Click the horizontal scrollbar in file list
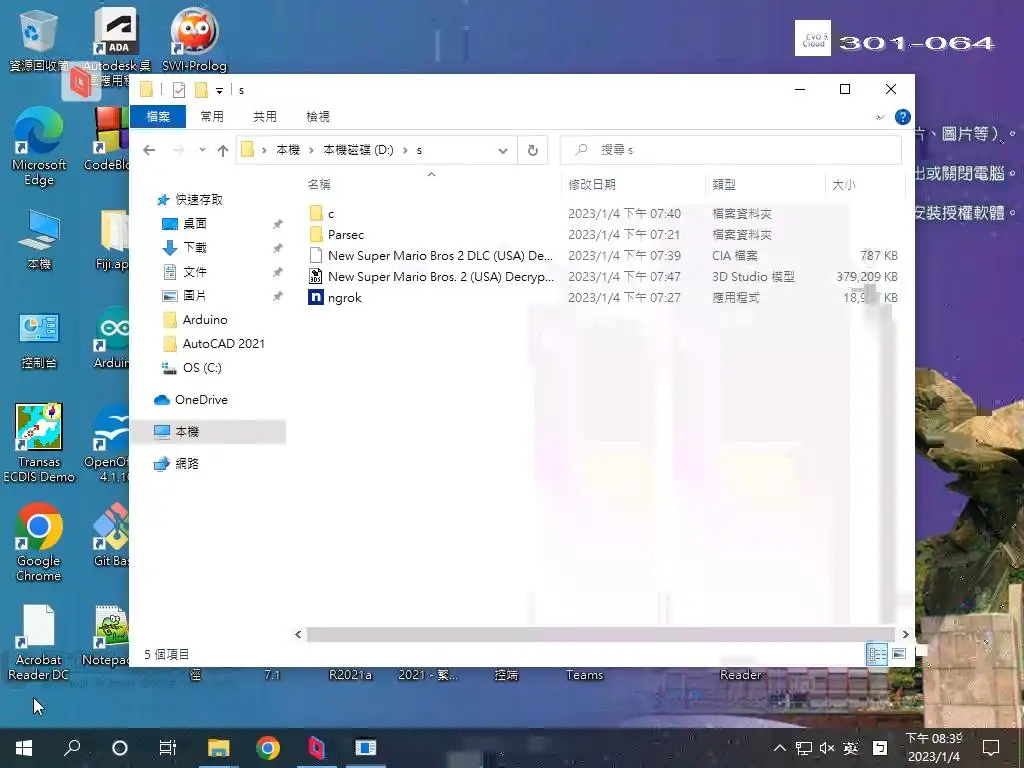Screen dimensions: 1024x768 601,634
